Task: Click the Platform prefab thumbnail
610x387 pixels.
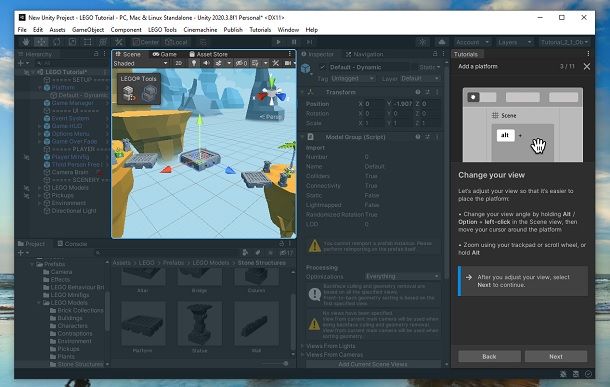Action: tap(143, 324)
